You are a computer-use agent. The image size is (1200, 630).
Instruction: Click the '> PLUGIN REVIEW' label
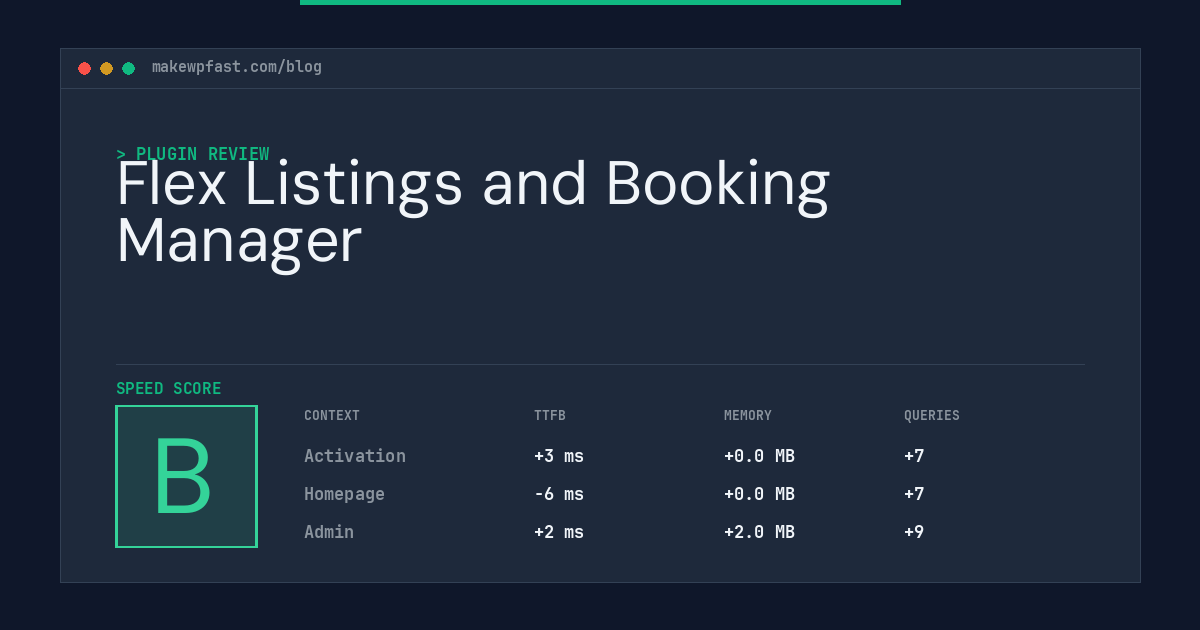(x=193, y=154)
